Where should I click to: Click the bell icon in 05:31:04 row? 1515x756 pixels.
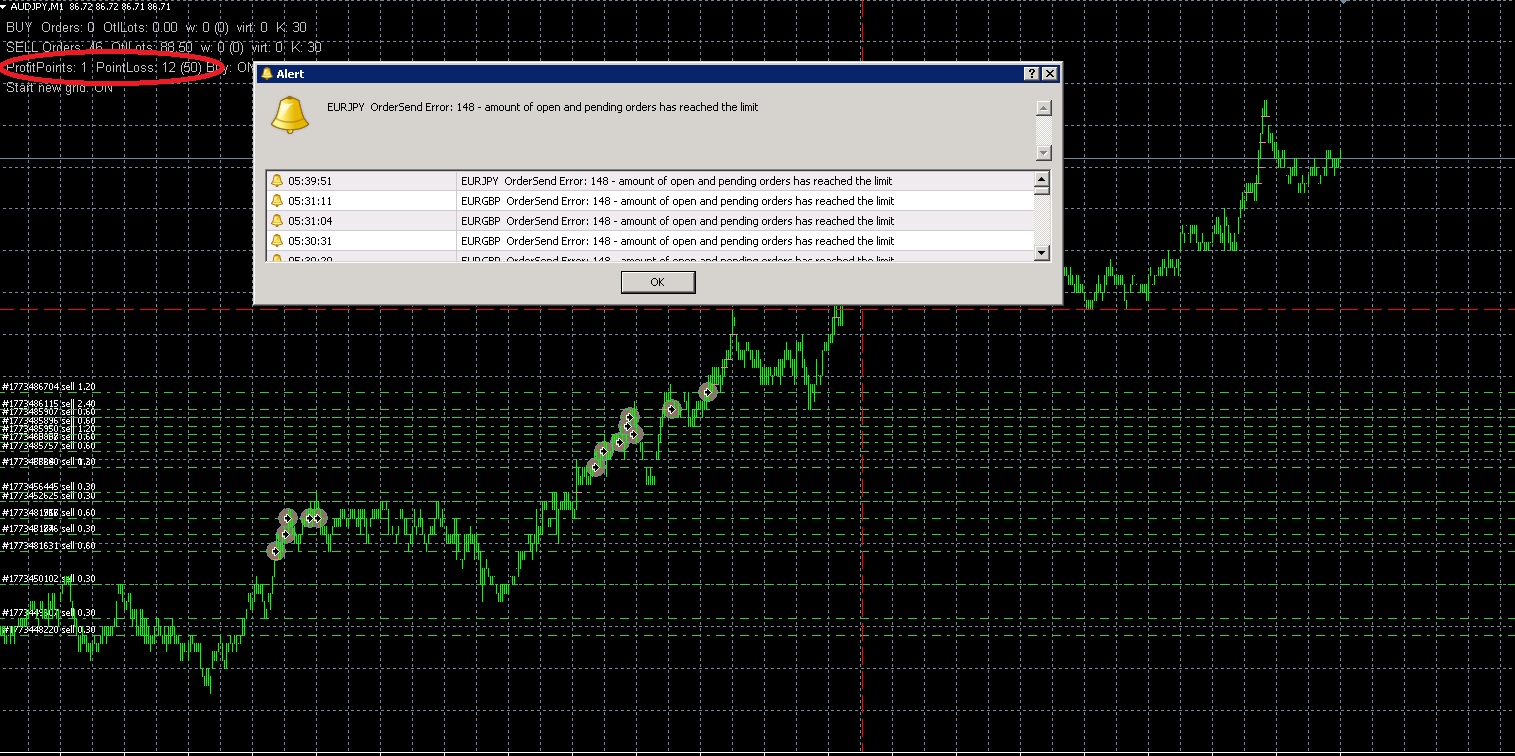point(277,221)
